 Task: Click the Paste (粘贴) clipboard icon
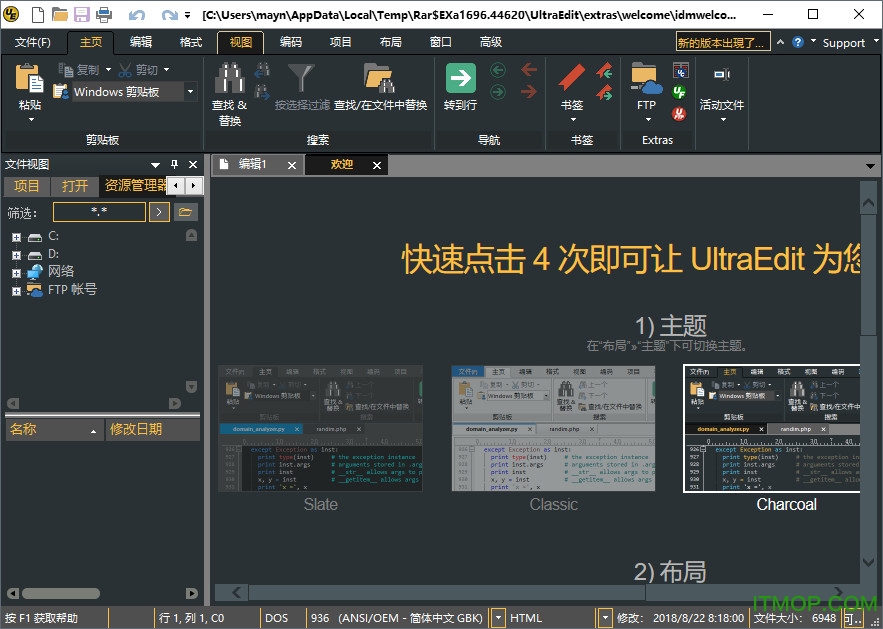29,78
